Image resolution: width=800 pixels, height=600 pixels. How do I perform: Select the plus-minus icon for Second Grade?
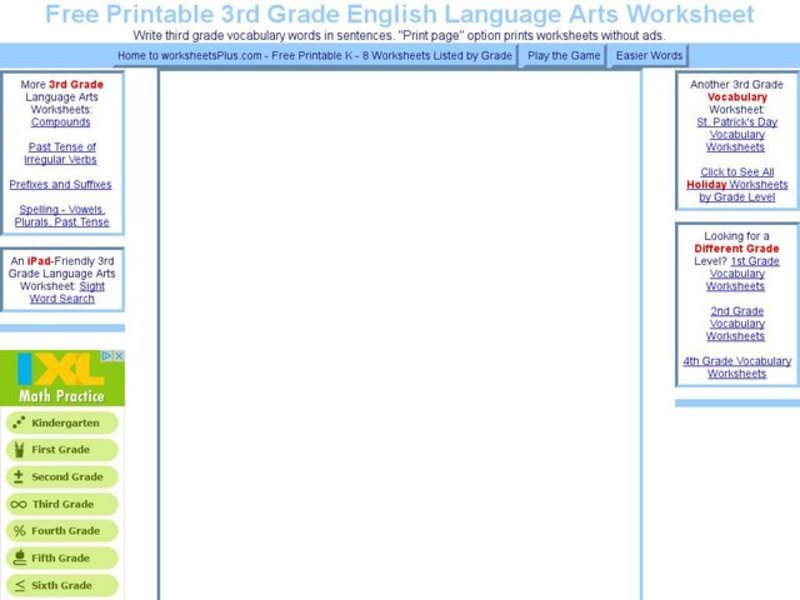point(19,477)
